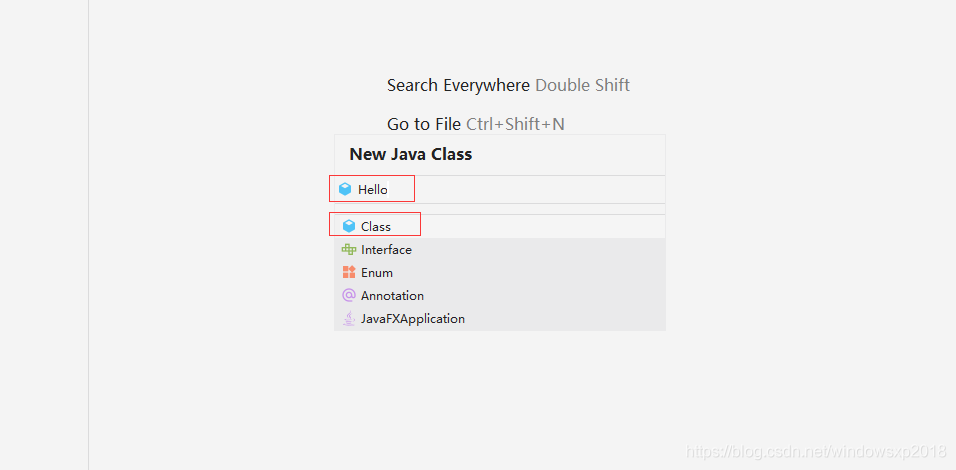Screen dimensions: 956x470
Task: Click the Double Shift shortcut text
Action: (582, 85)
